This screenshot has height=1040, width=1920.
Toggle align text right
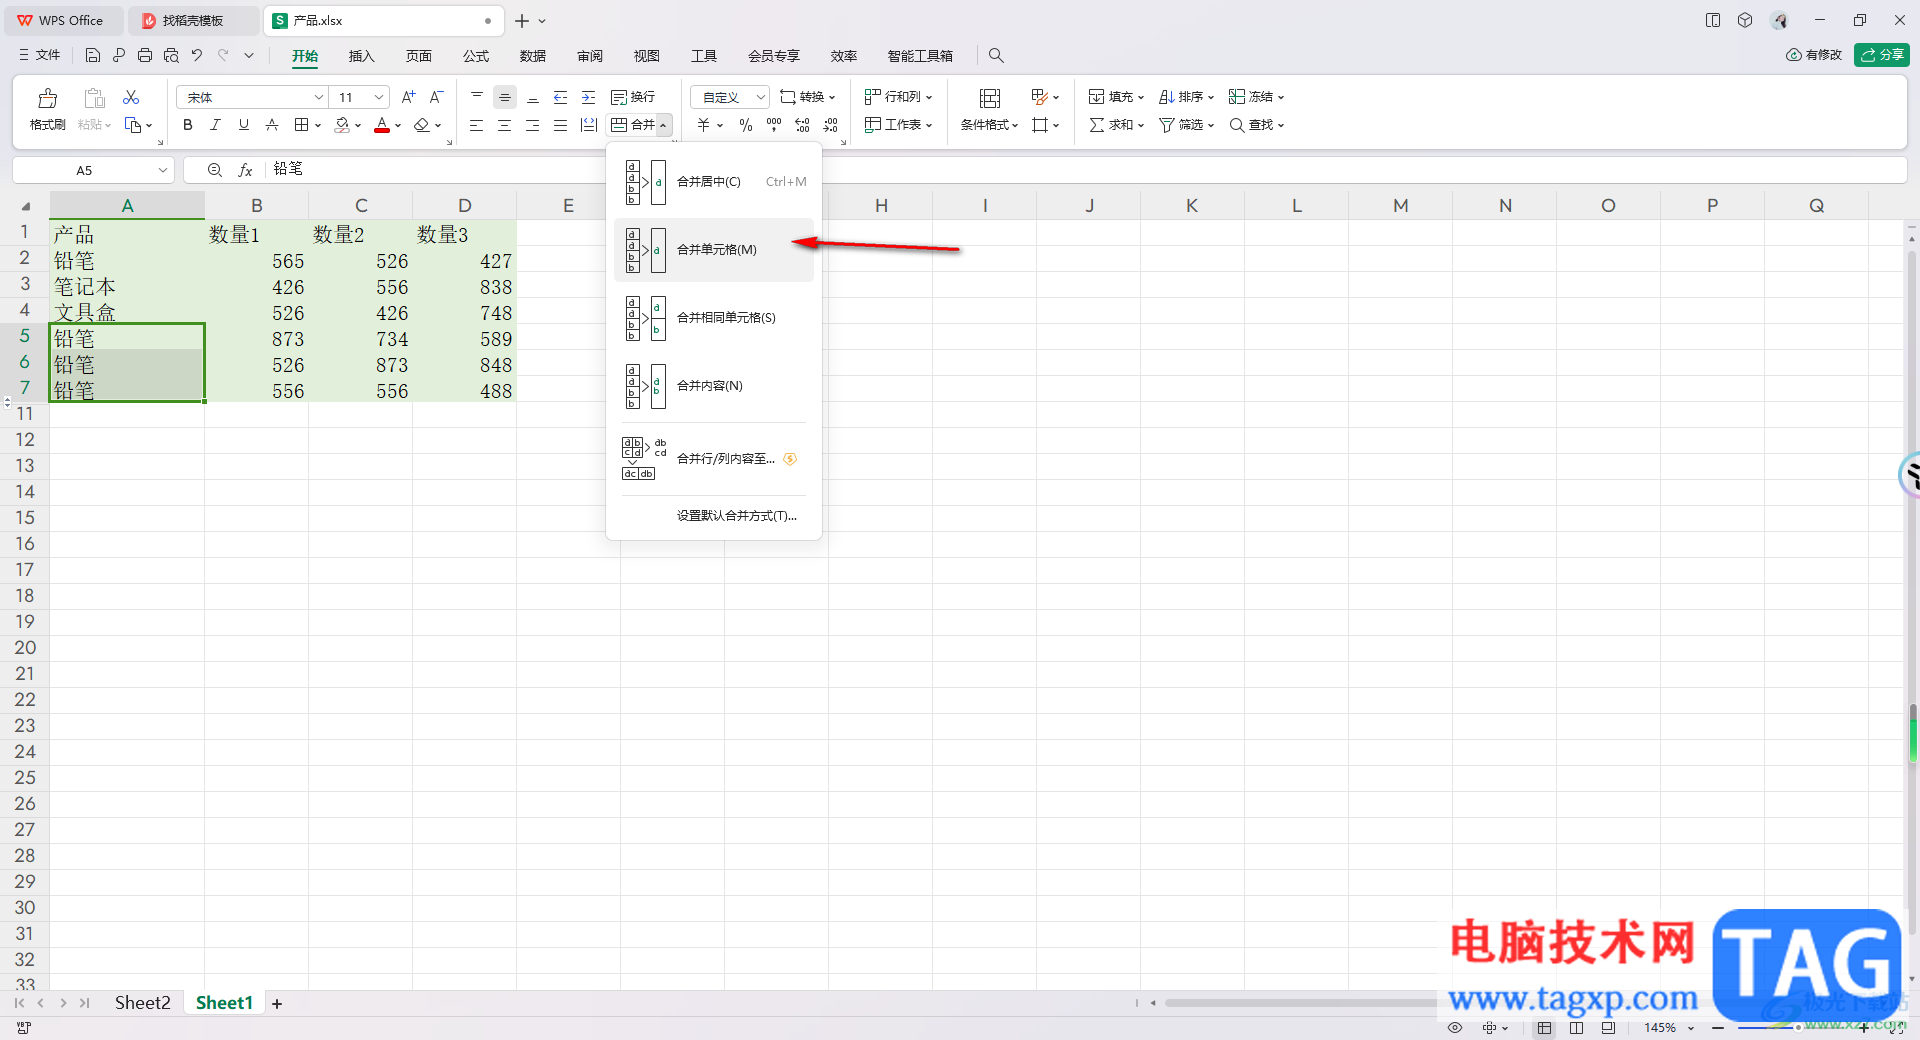[x=533, y=125]
